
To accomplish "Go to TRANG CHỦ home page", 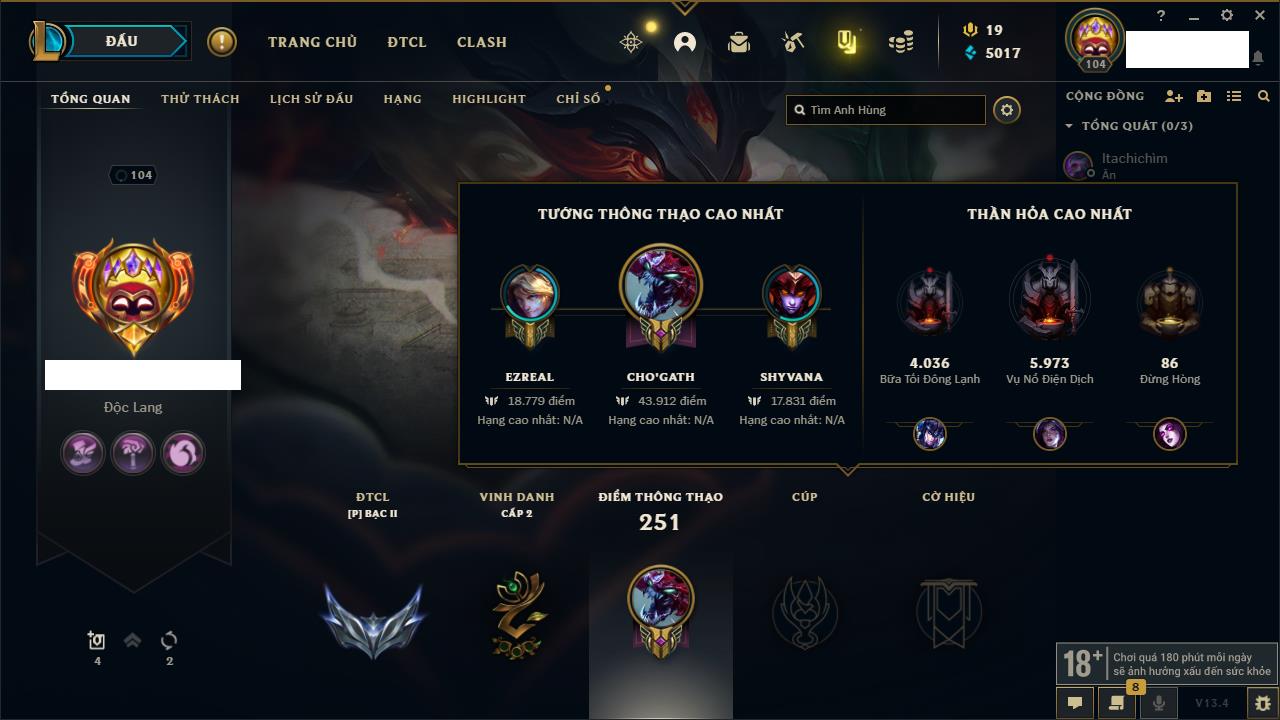I will [312, 42].
